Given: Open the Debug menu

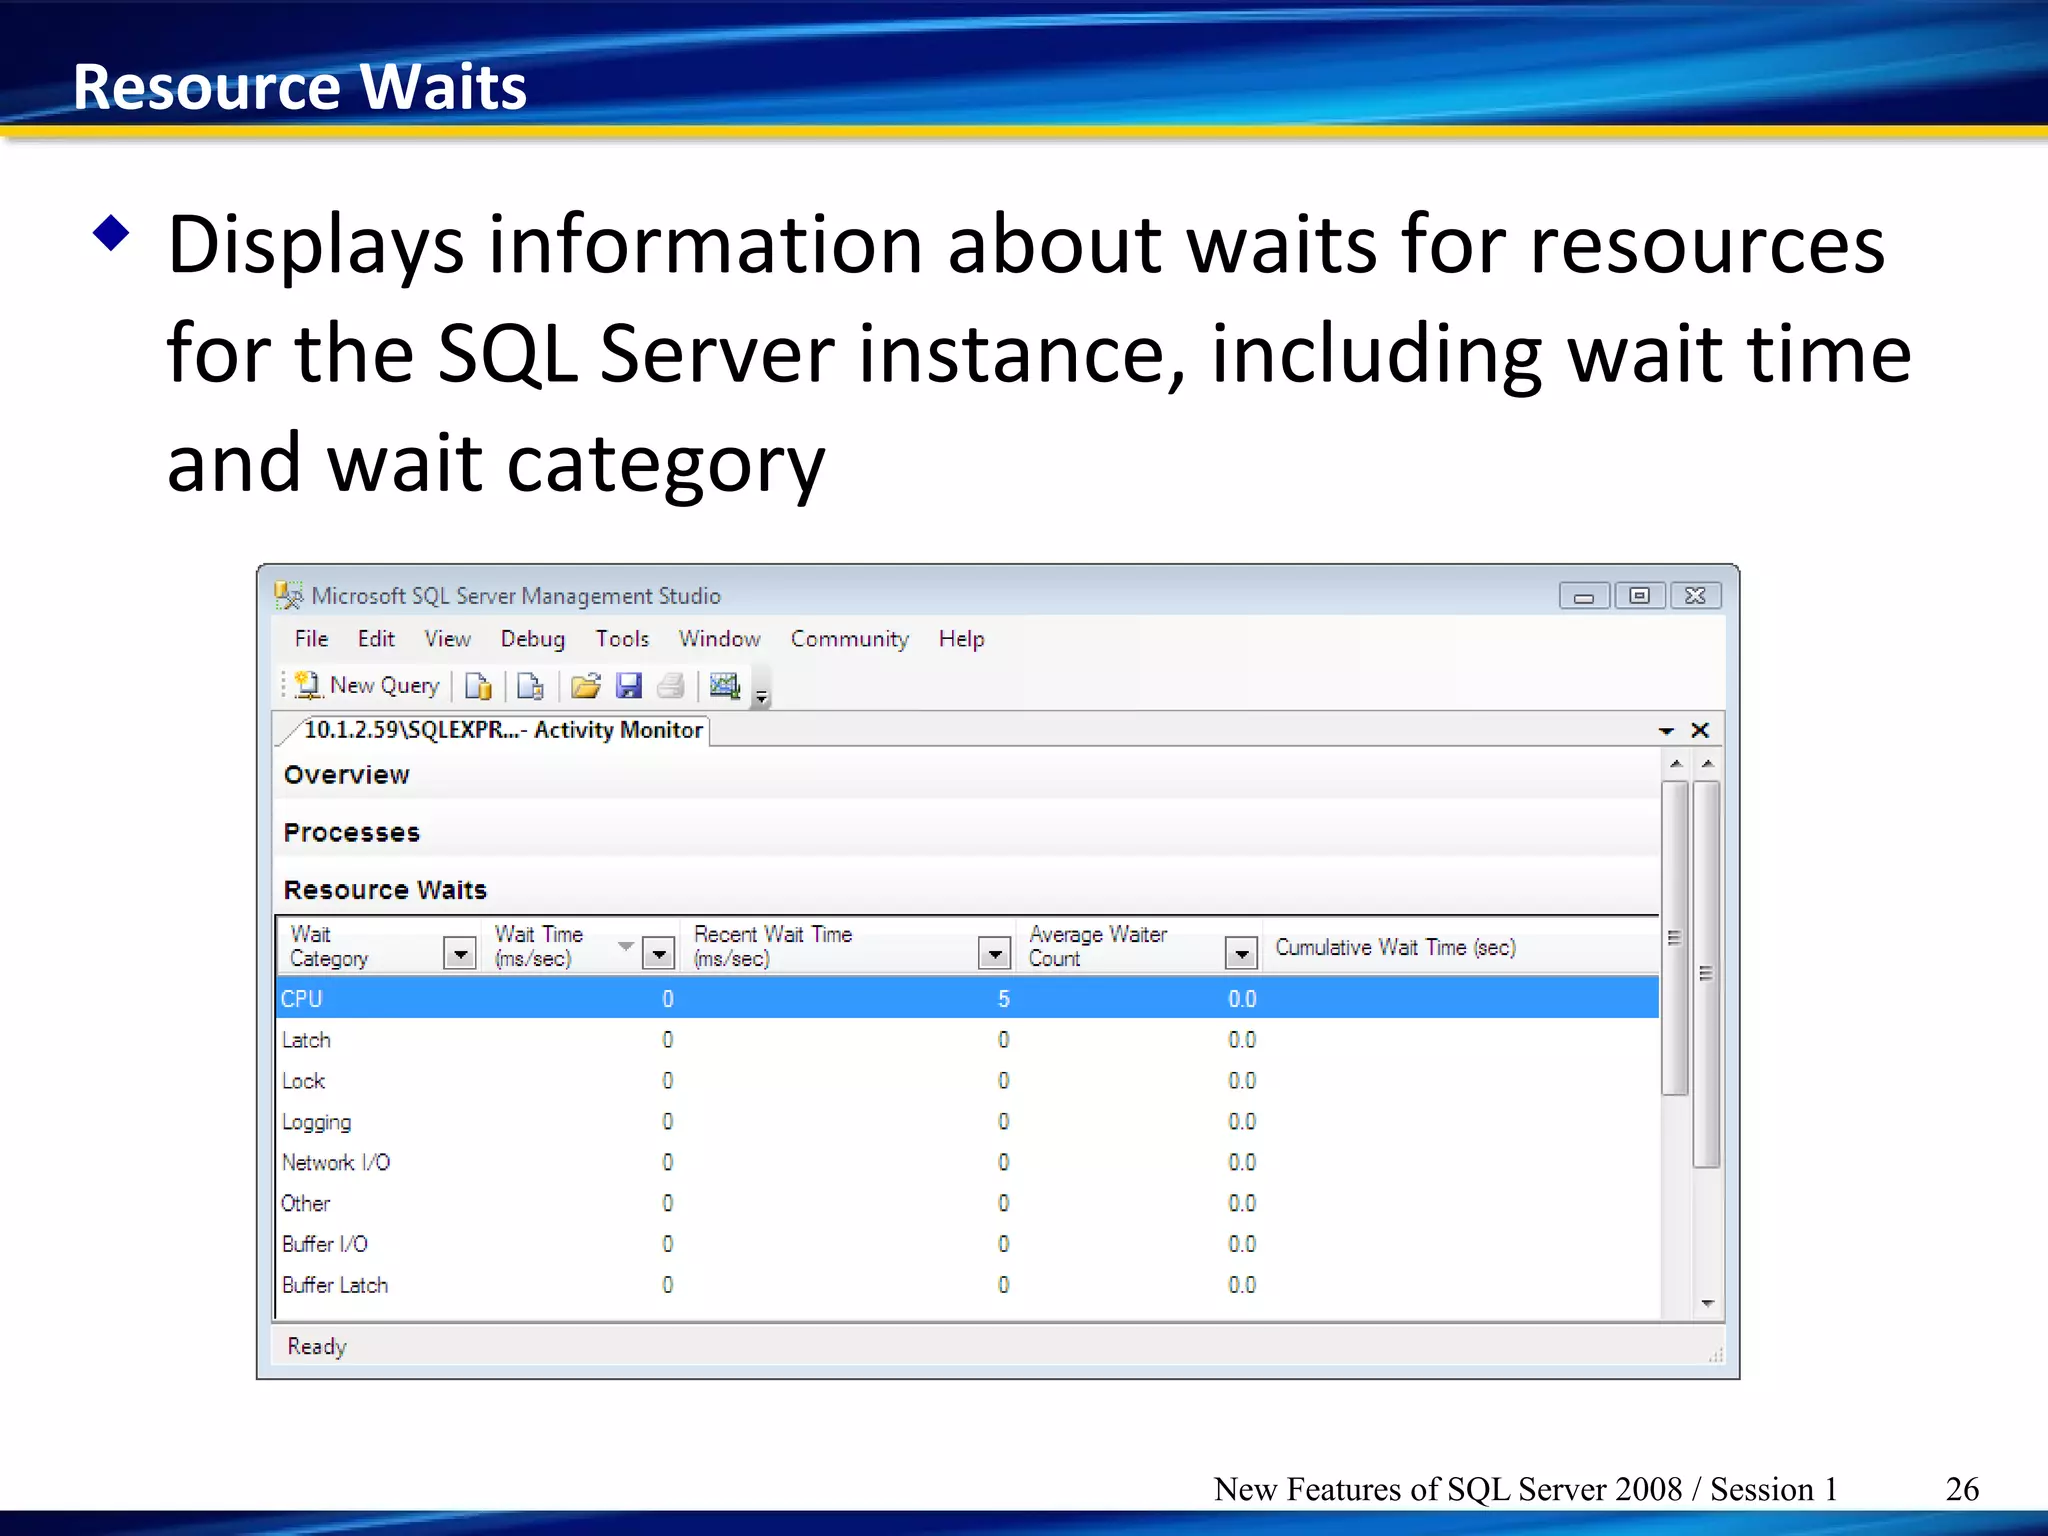Looking at the screenshot, I should [x=533, y=639].
